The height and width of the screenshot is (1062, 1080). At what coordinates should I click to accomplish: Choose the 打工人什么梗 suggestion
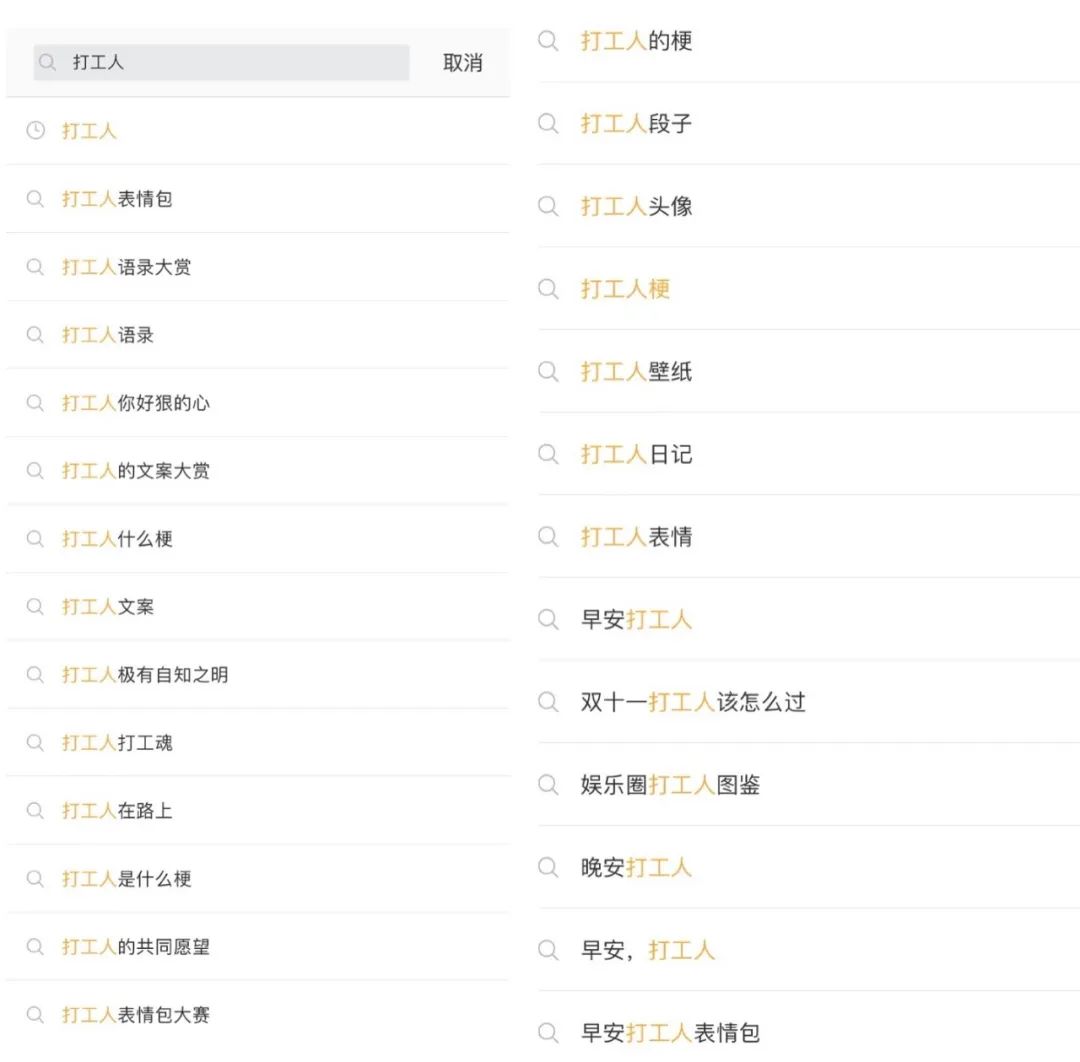(x=117, y=539)
